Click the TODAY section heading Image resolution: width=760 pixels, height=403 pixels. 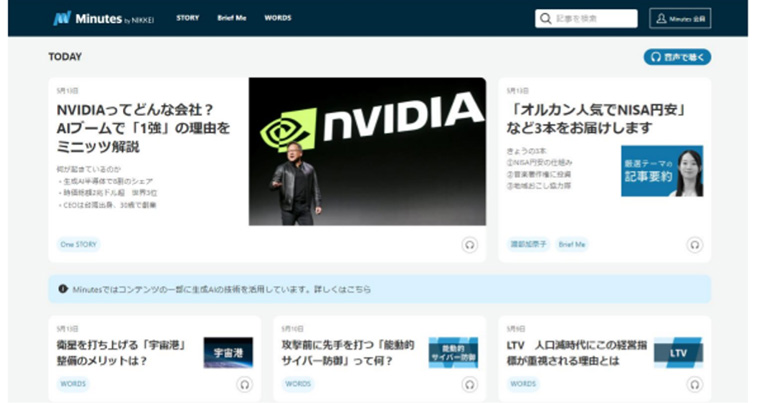tap(65, 57)
